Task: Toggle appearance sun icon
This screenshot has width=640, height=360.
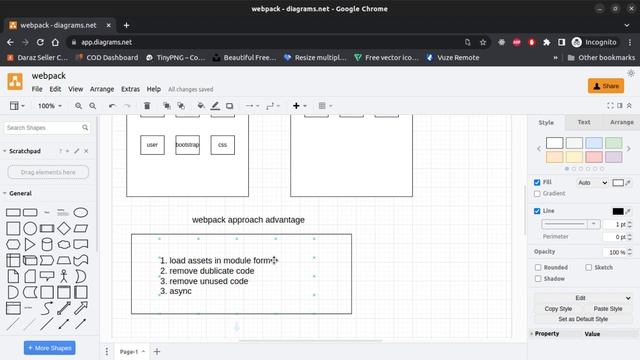Action: pos(631,73)
